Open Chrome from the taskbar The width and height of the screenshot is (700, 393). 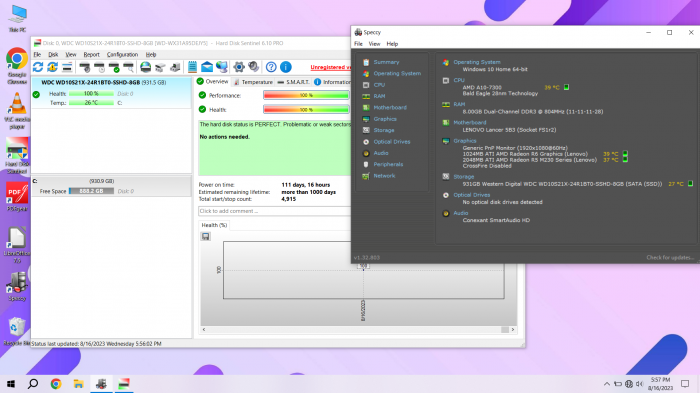pos(56,384)
